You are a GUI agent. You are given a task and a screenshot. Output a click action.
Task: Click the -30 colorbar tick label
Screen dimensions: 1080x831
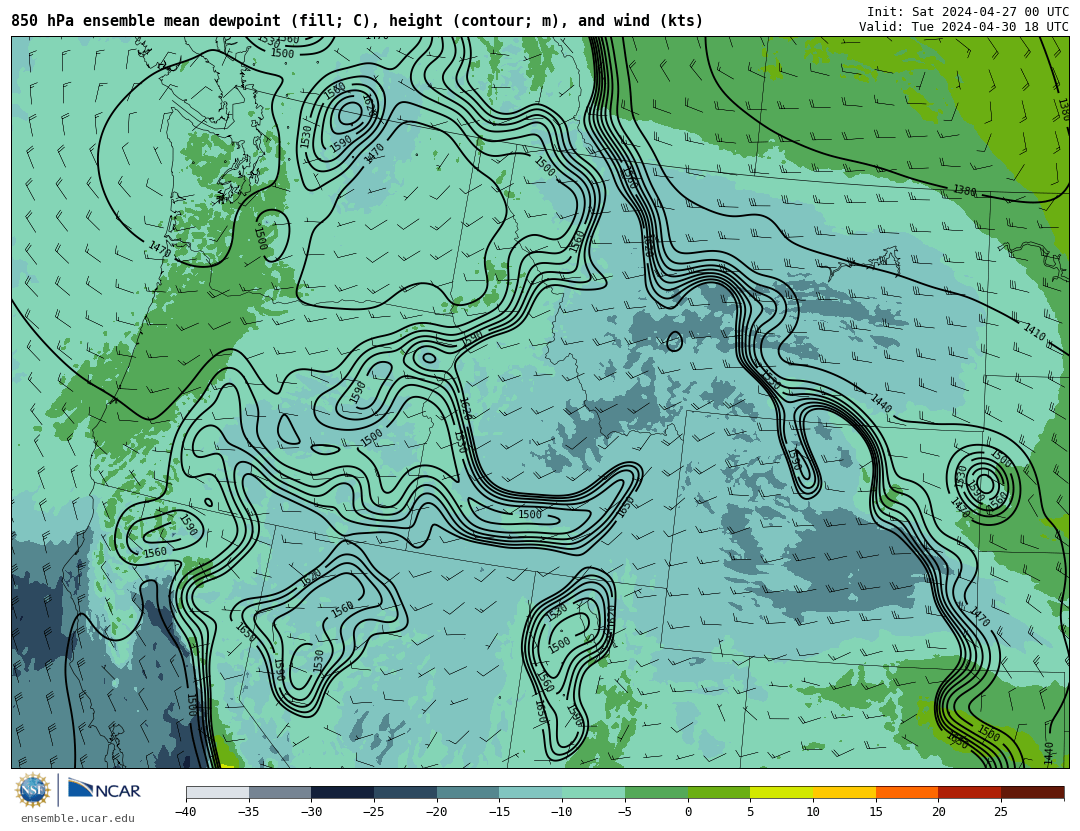[x=311, y=812]
